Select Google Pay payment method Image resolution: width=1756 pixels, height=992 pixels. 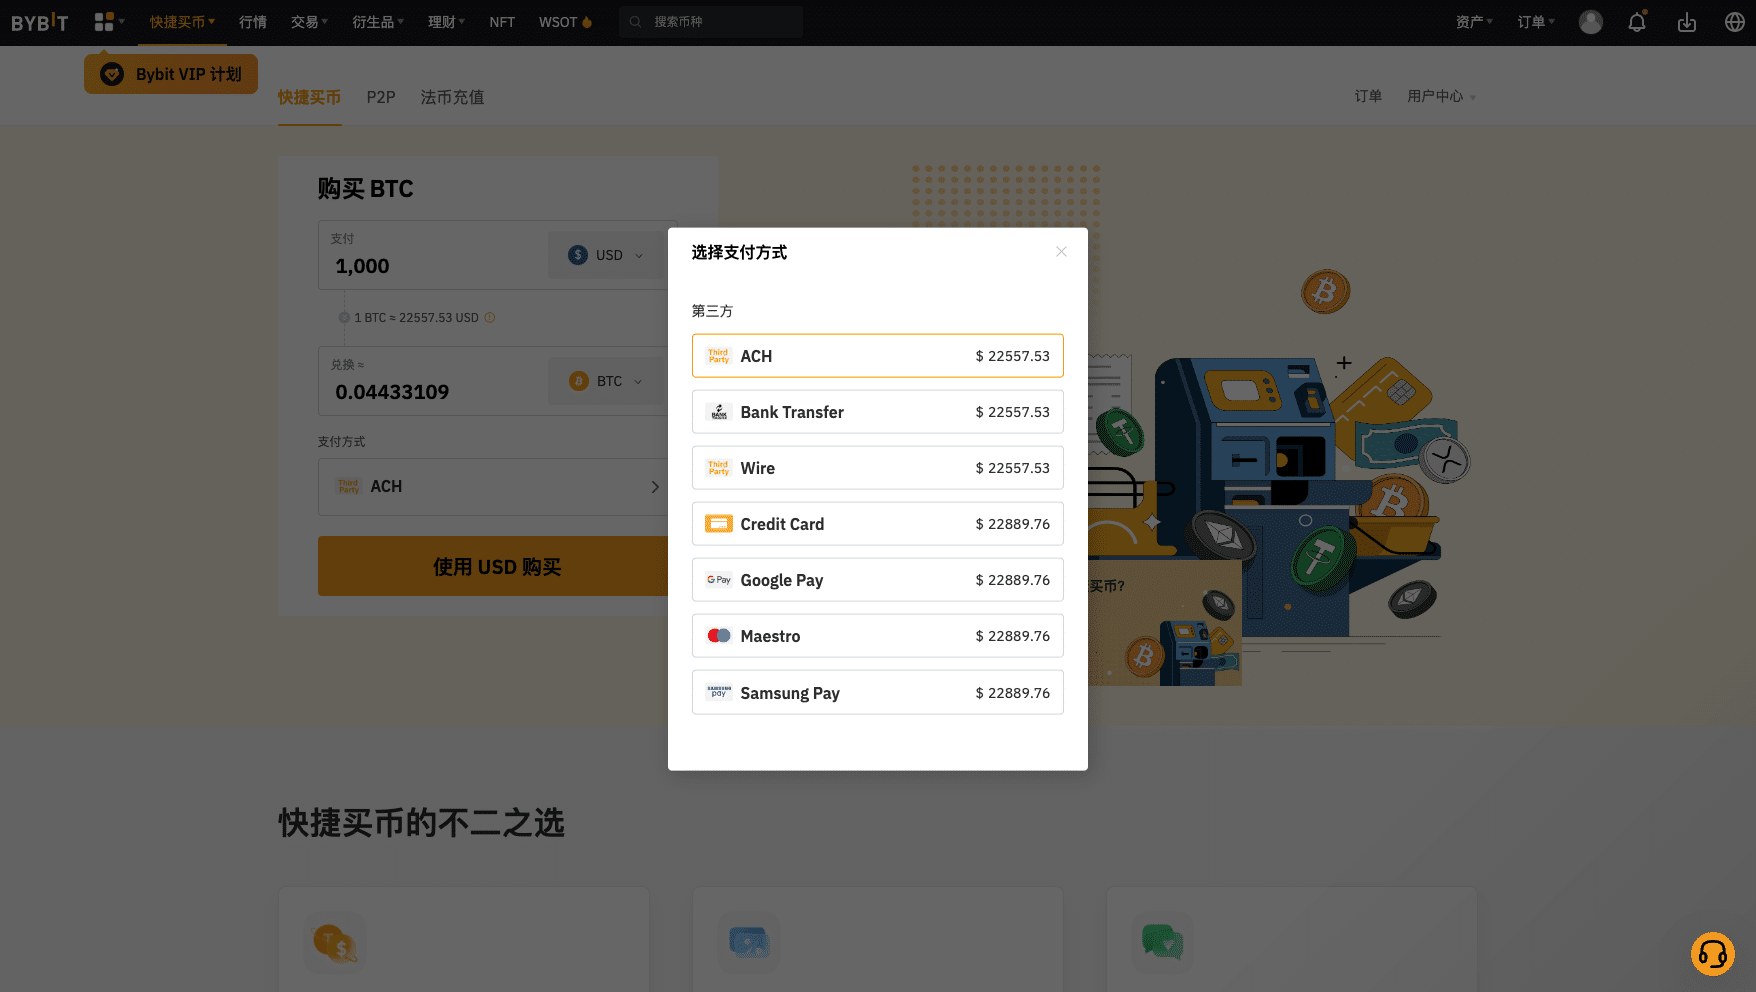coord(877,580)
